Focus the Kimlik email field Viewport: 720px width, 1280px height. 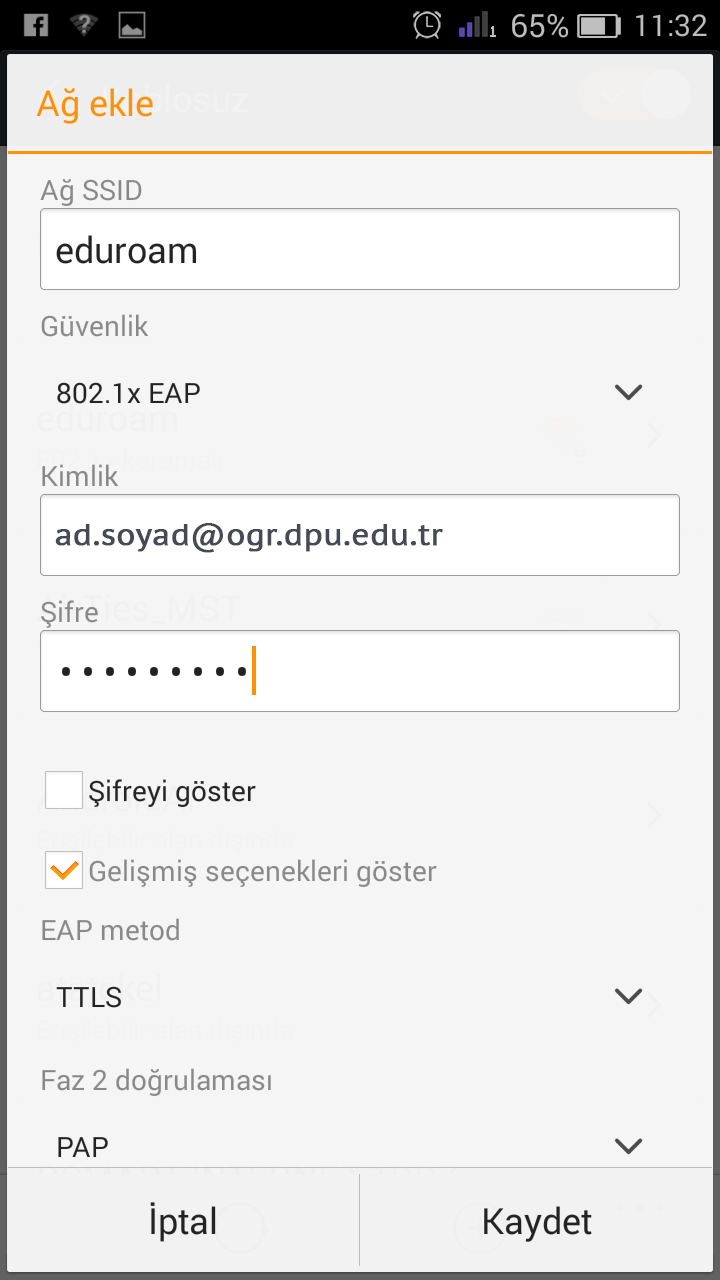click(x=360, y=535)
